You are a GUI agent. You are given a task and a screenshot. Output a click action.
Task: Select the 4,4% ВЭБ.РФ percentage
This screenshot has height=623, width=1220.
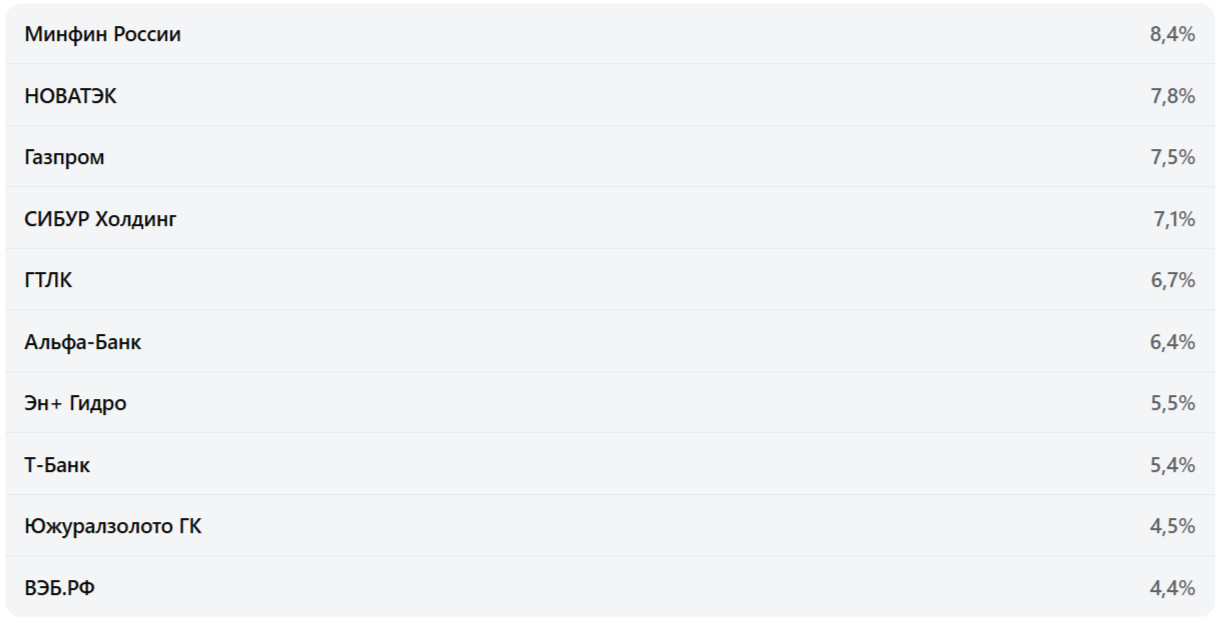[1172, 588]
